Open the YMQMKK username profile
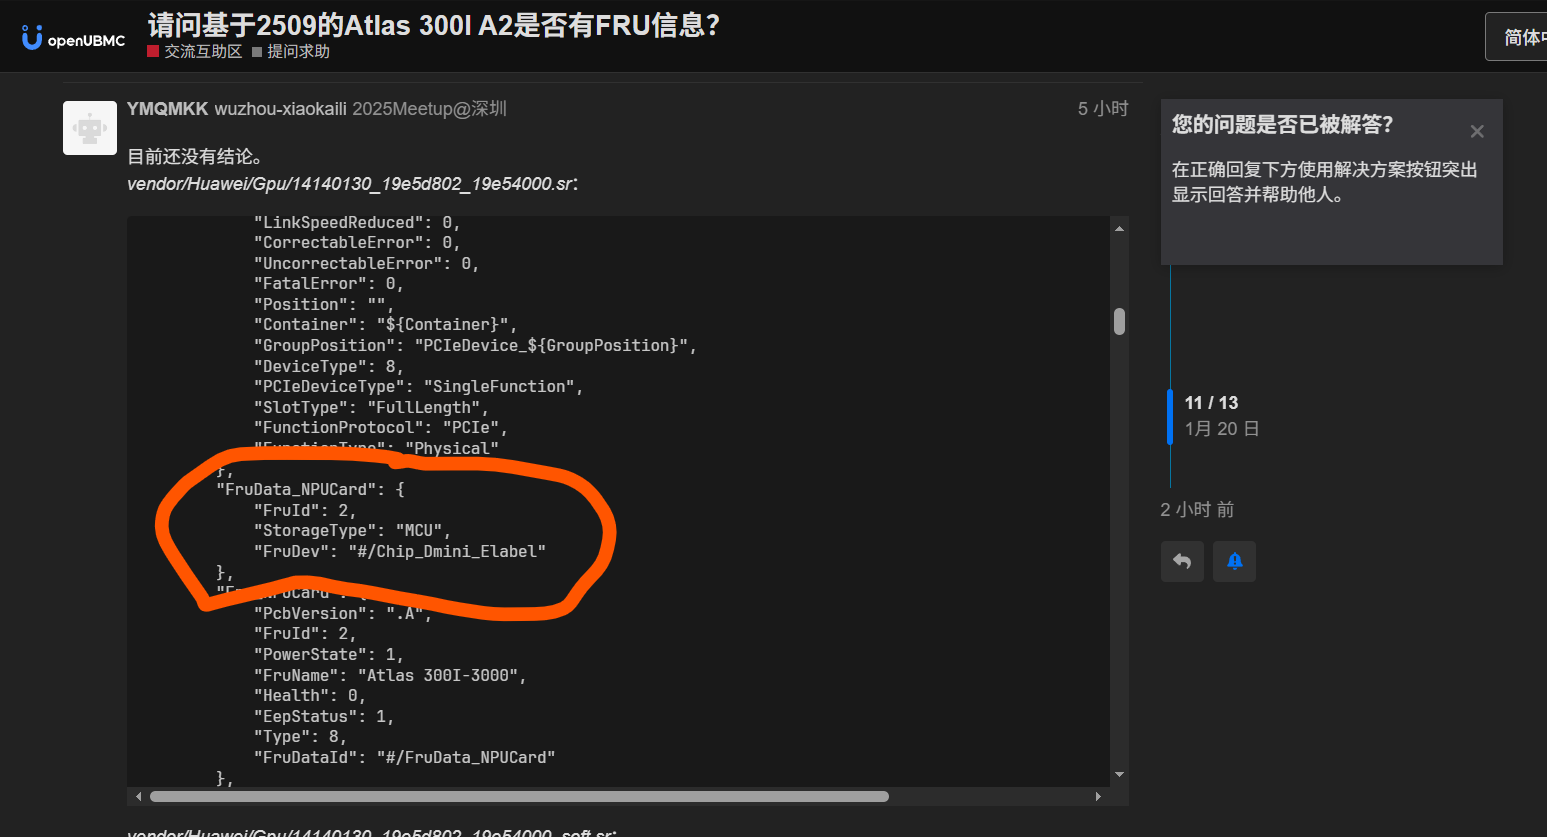Image resolution: width=1547 pixels, height=837 pixels. tap(168, 109)
